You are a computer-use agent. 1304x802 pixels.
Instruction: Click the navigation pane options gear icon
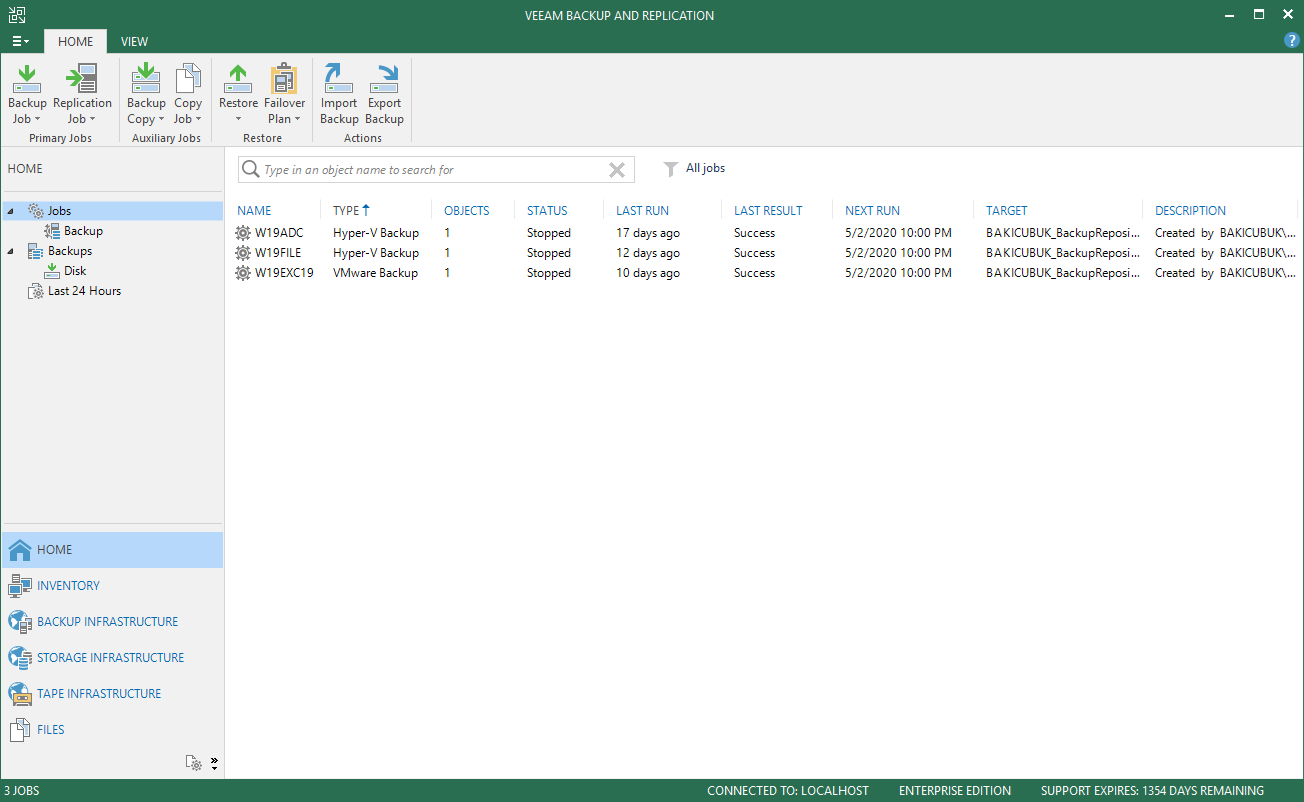pos(194,764)
